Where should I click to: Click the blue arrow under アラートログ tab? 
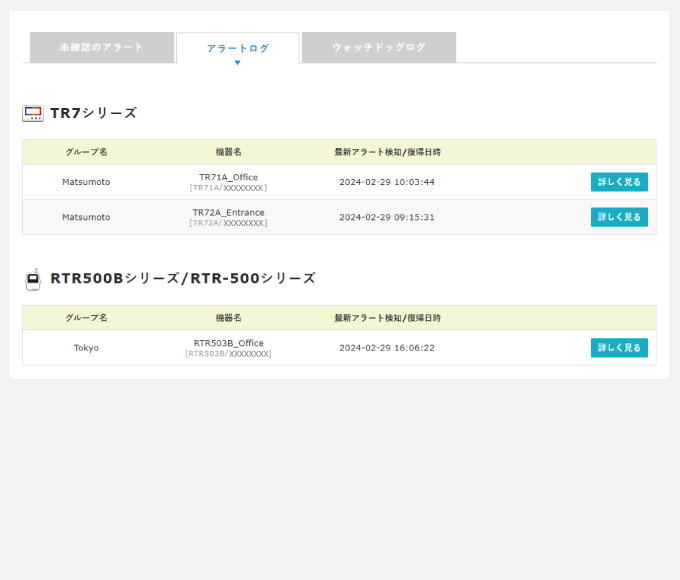(237, 62)
